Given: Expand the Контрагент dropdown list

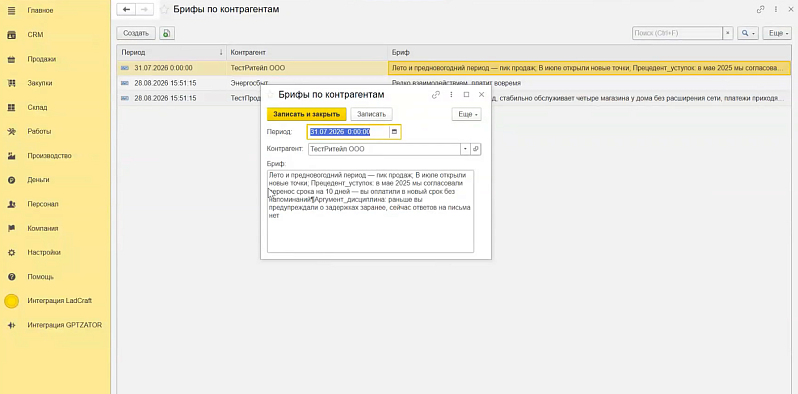Looking at the screenshot, I should (x=465, y=149).
